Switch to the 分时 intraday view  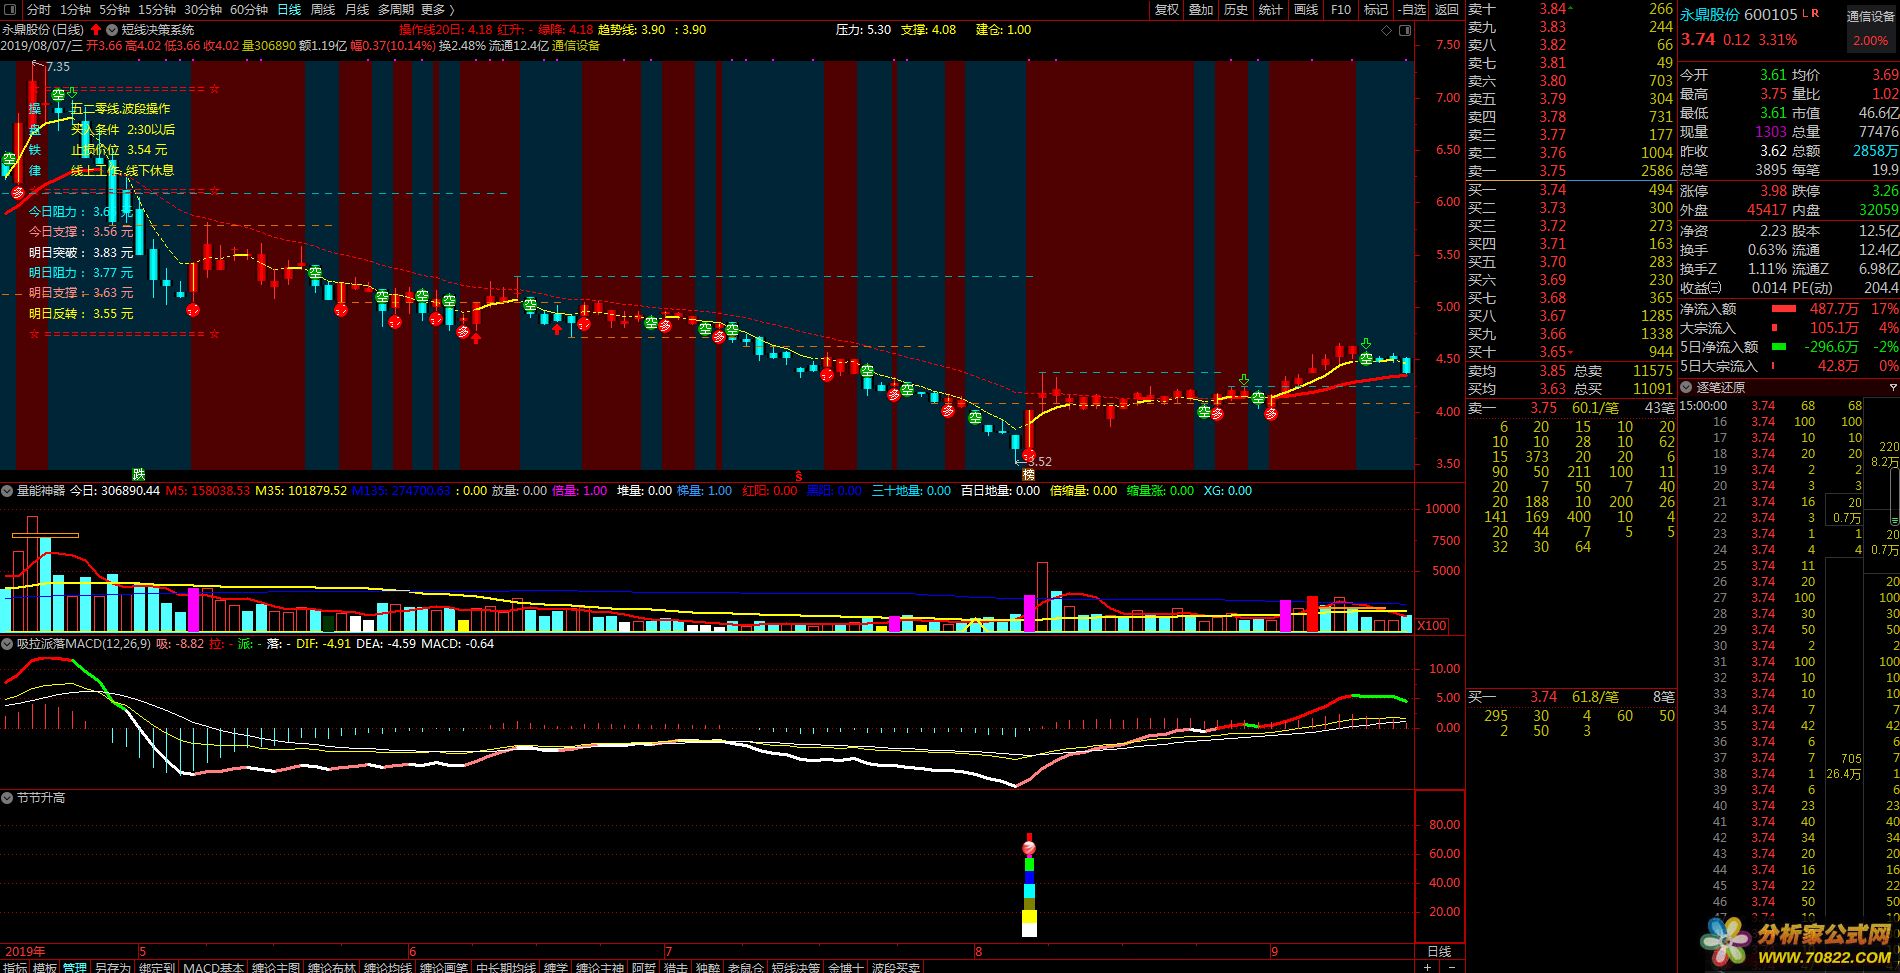[x=38, y=9]
